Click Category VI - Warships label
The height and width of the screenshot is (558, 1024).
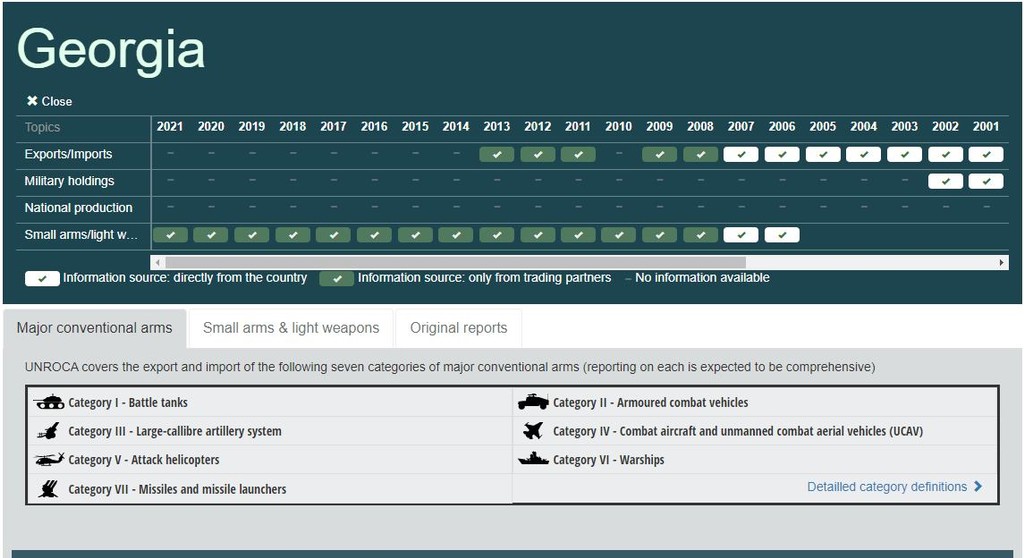click(x=609, y=460)
